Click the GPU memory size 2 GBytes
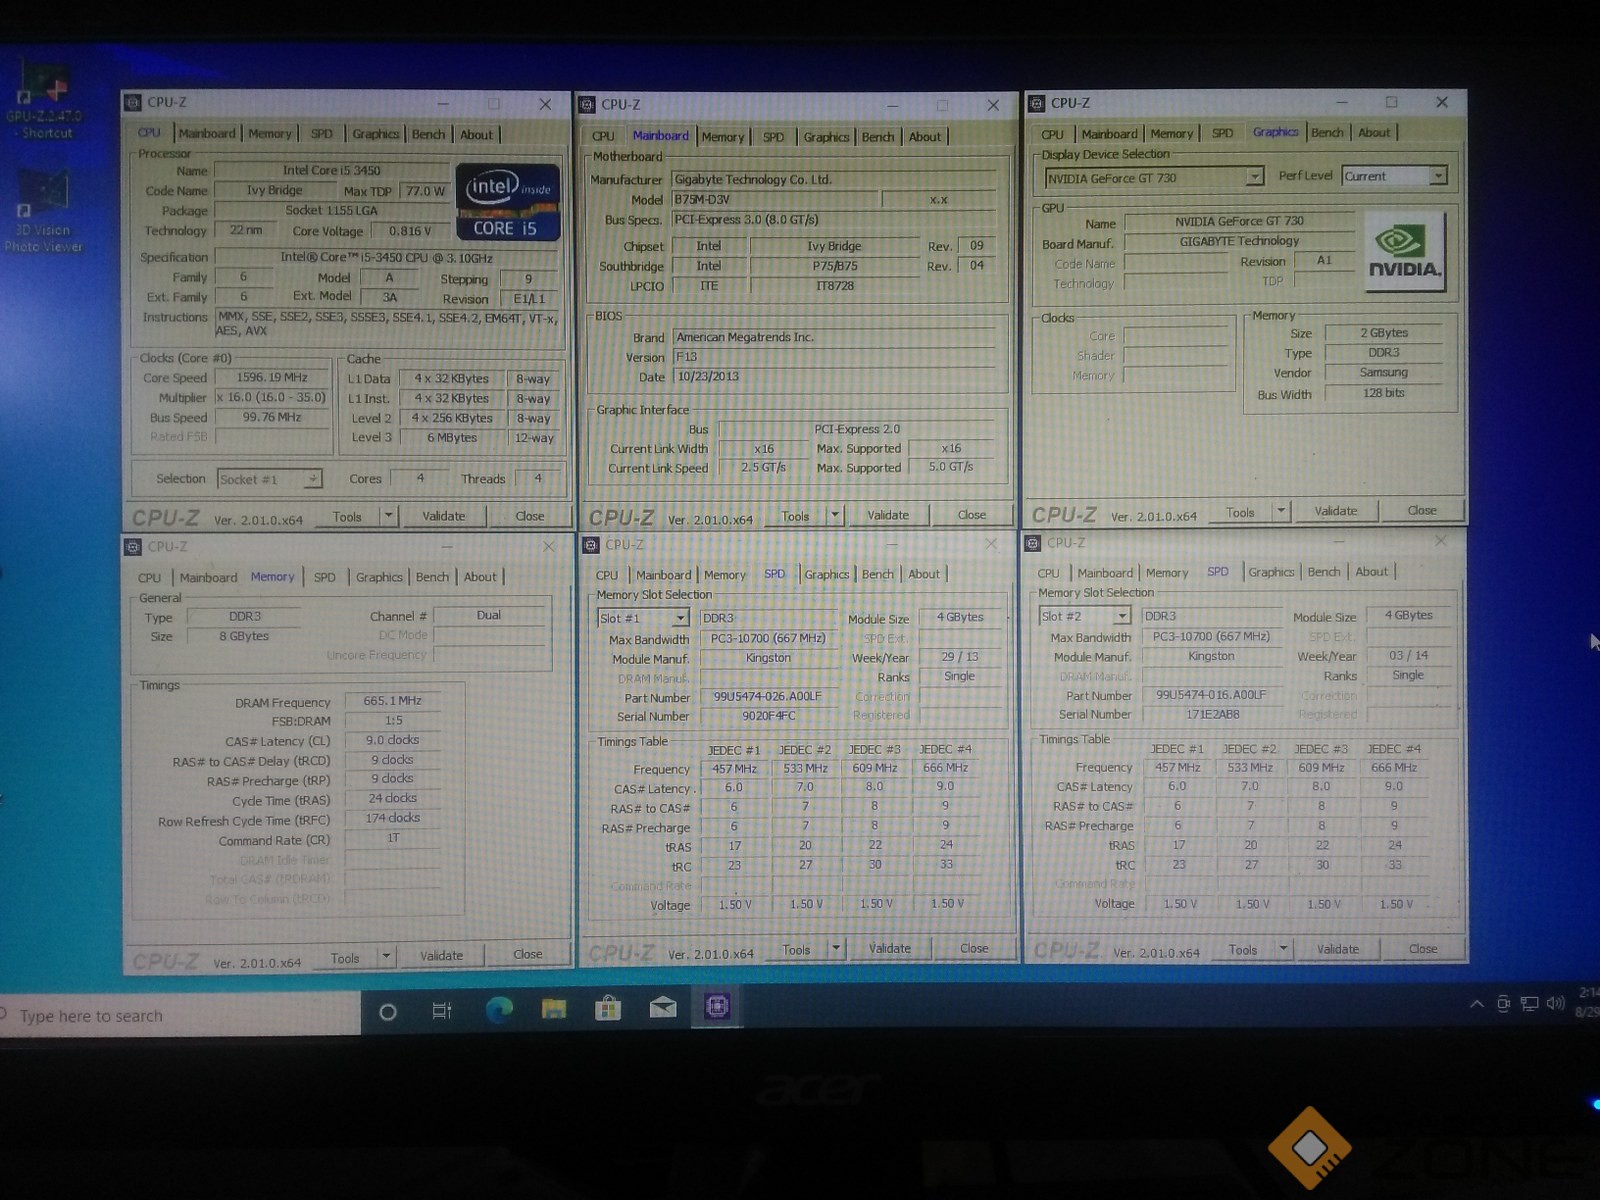The image size is (1600, 1200). (x=1384, y=333)
